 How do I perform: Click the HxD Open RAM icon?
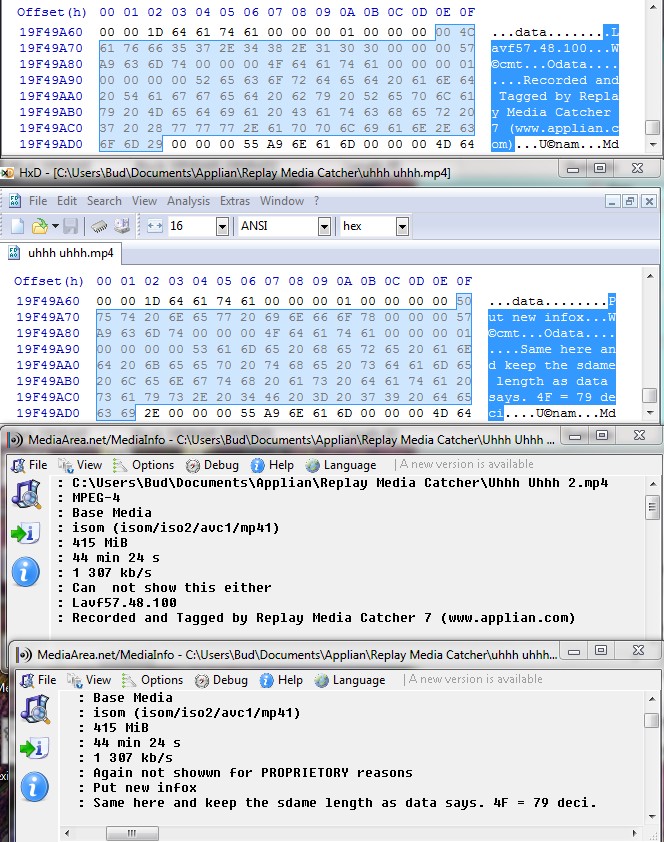click(99, 226)
